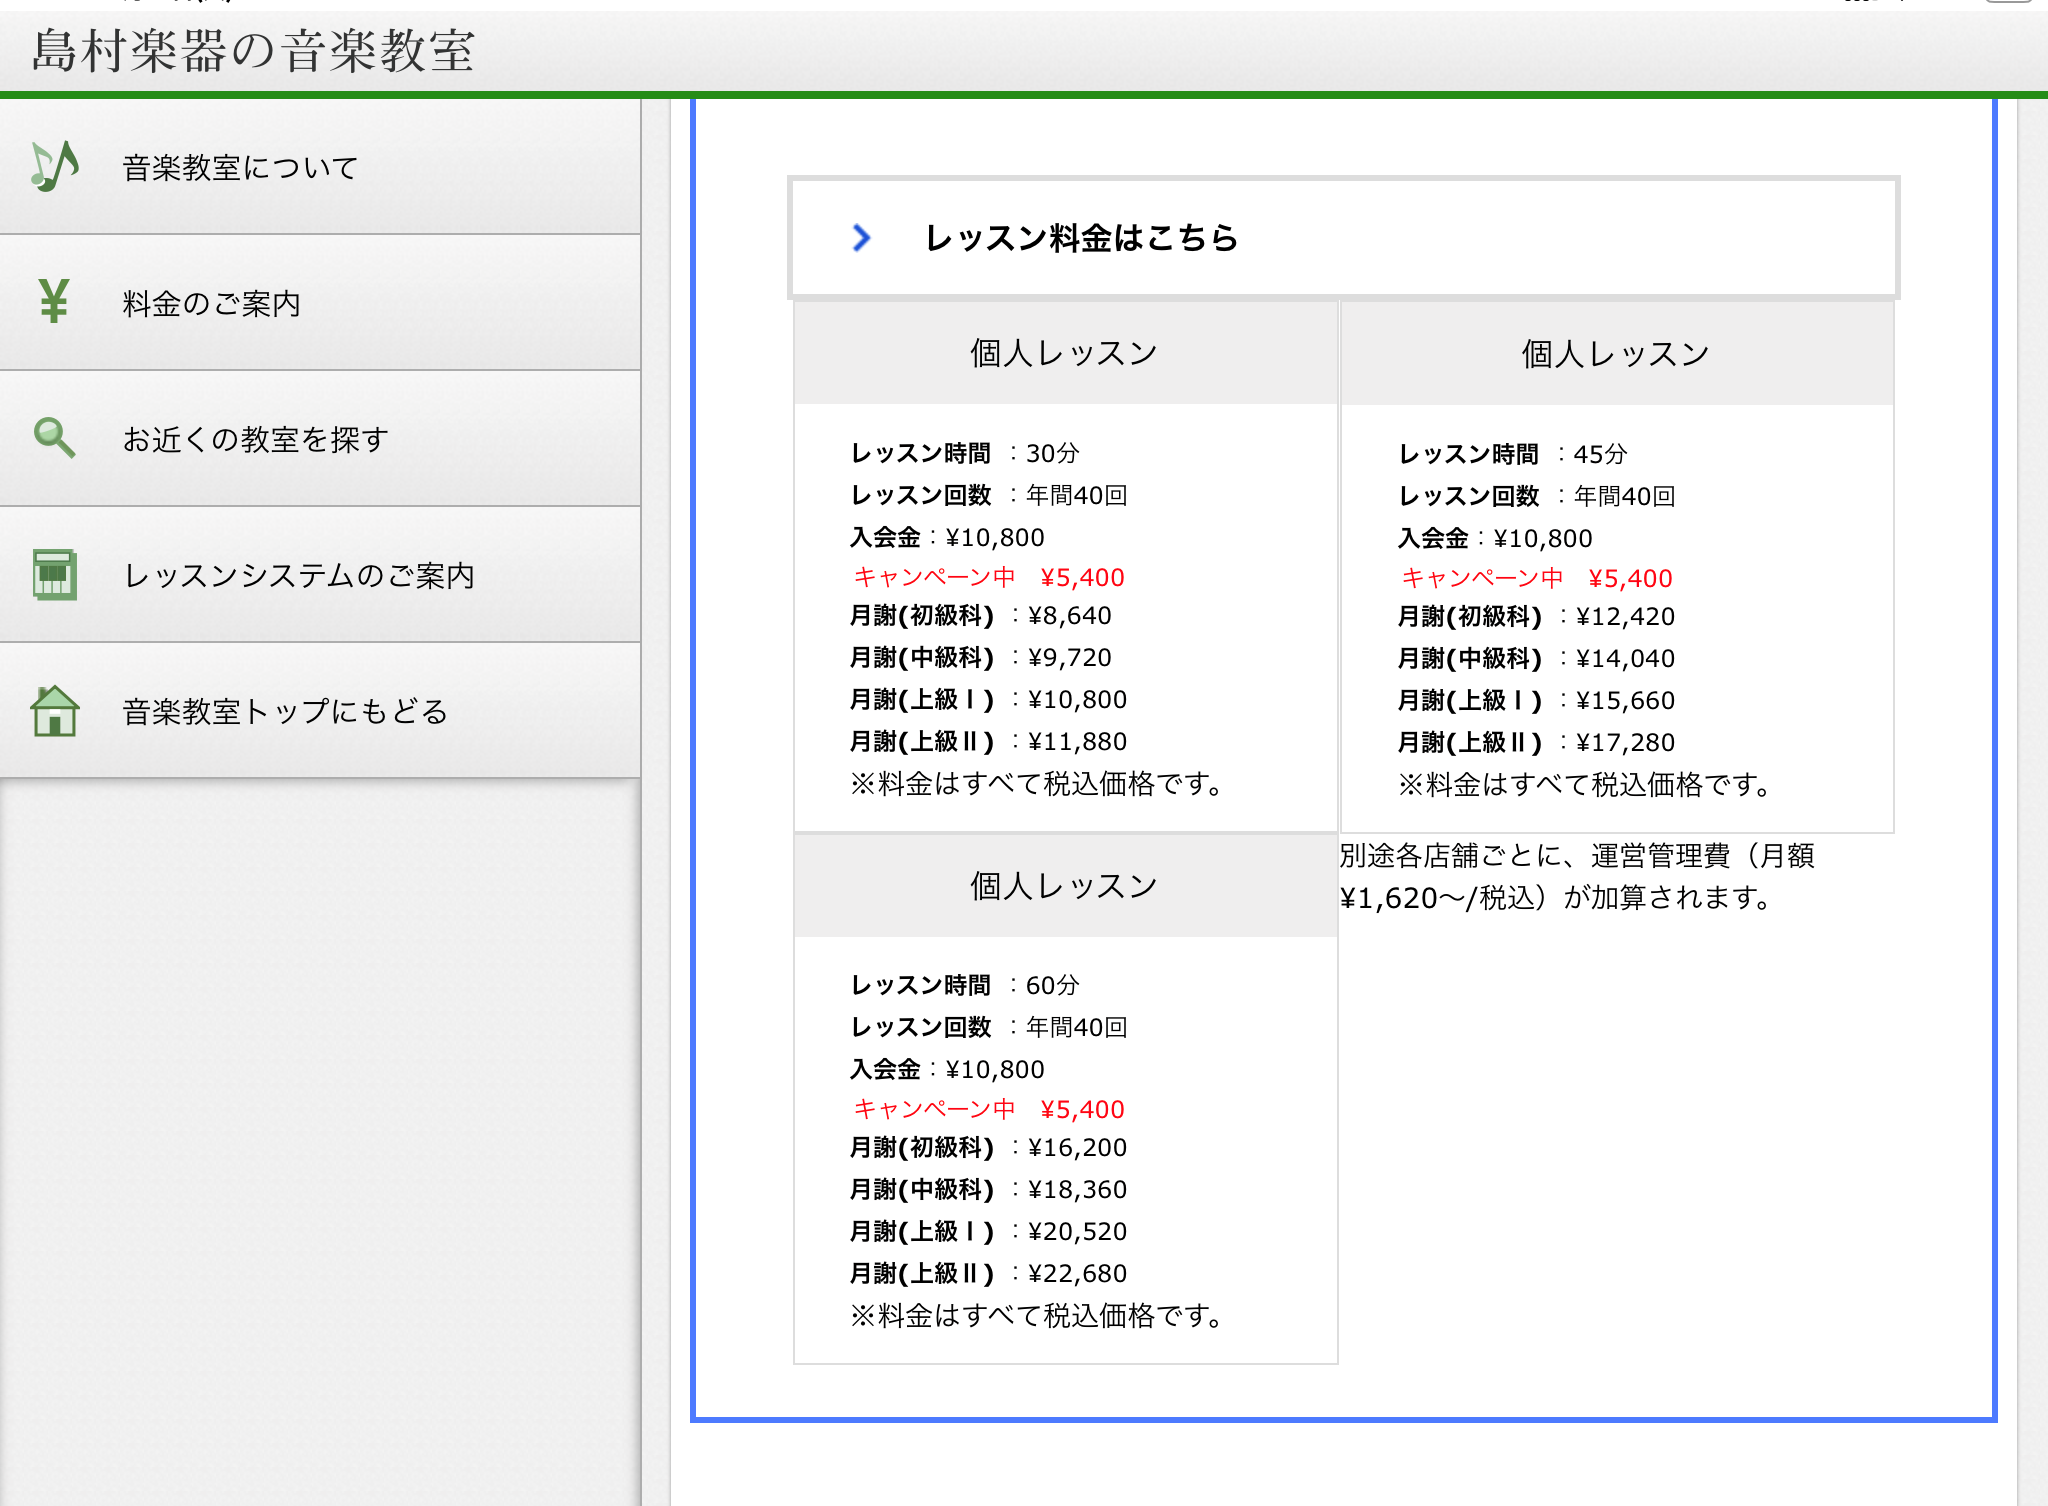Click 月謝(上級Ⅱ) ¥22,680 price line
Screen dimensions: 2048x1506
coord(988,1273)
